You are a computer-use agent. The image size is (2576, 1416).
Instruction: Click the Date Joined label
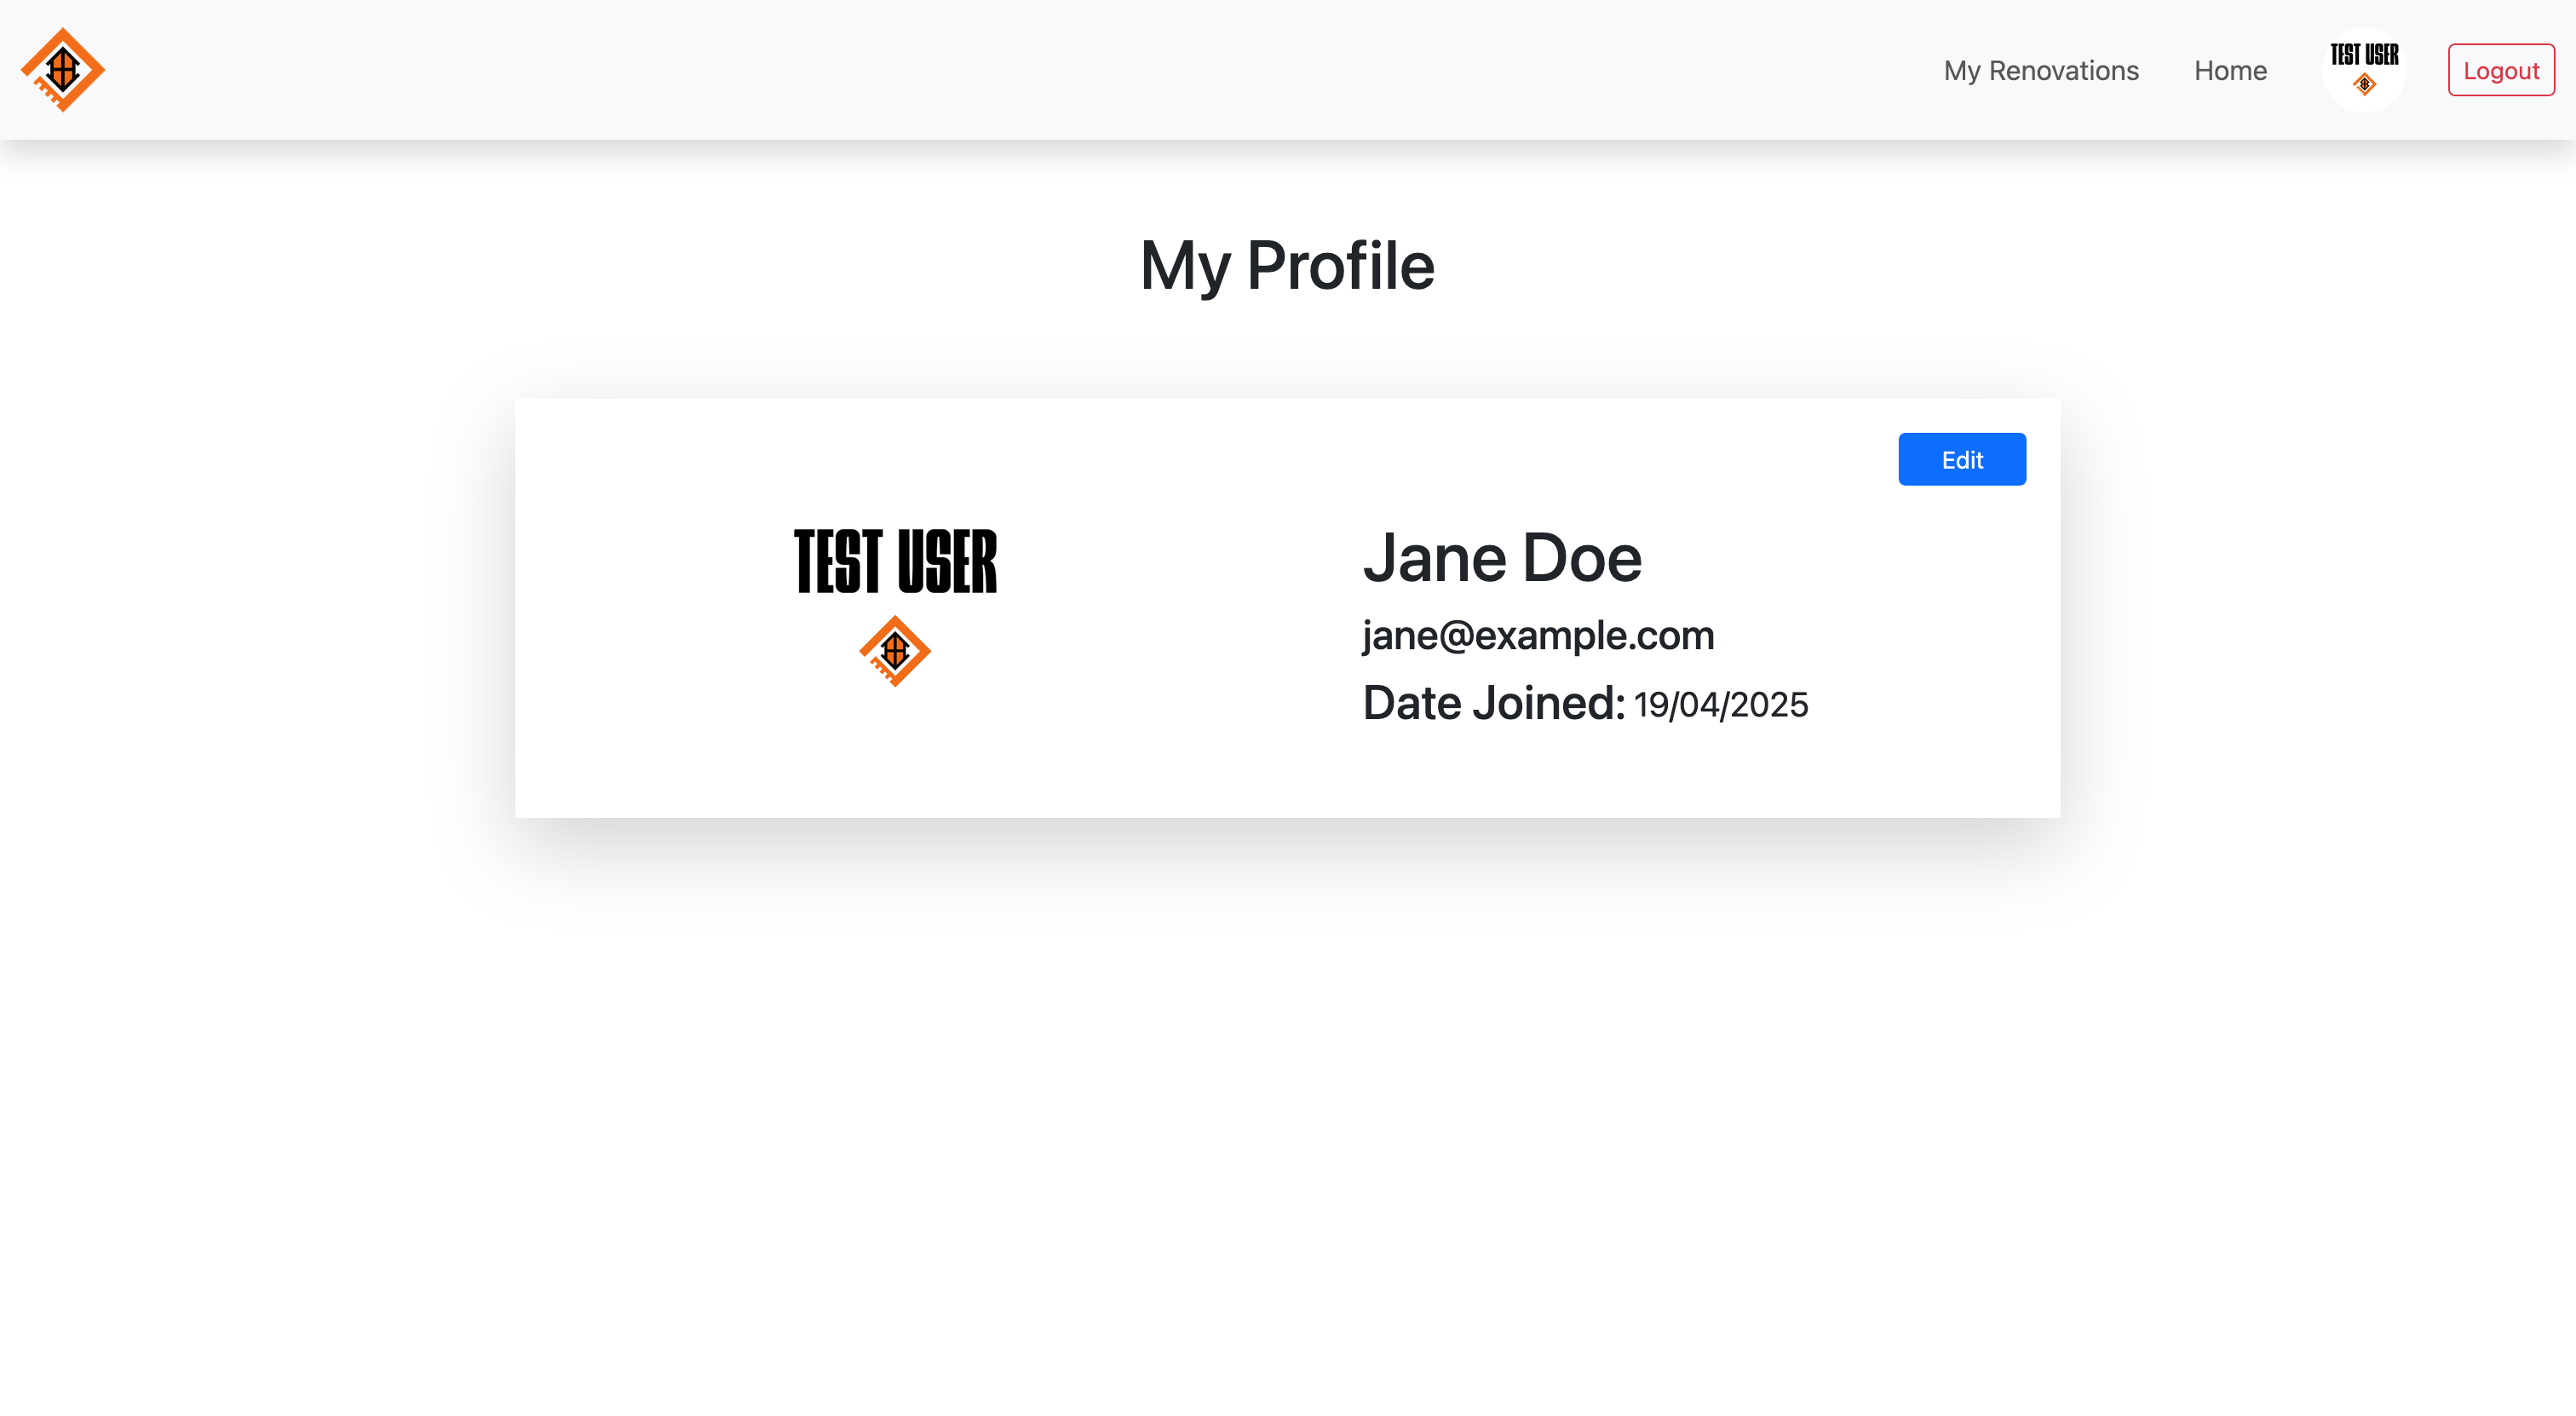pos(1494,703)
